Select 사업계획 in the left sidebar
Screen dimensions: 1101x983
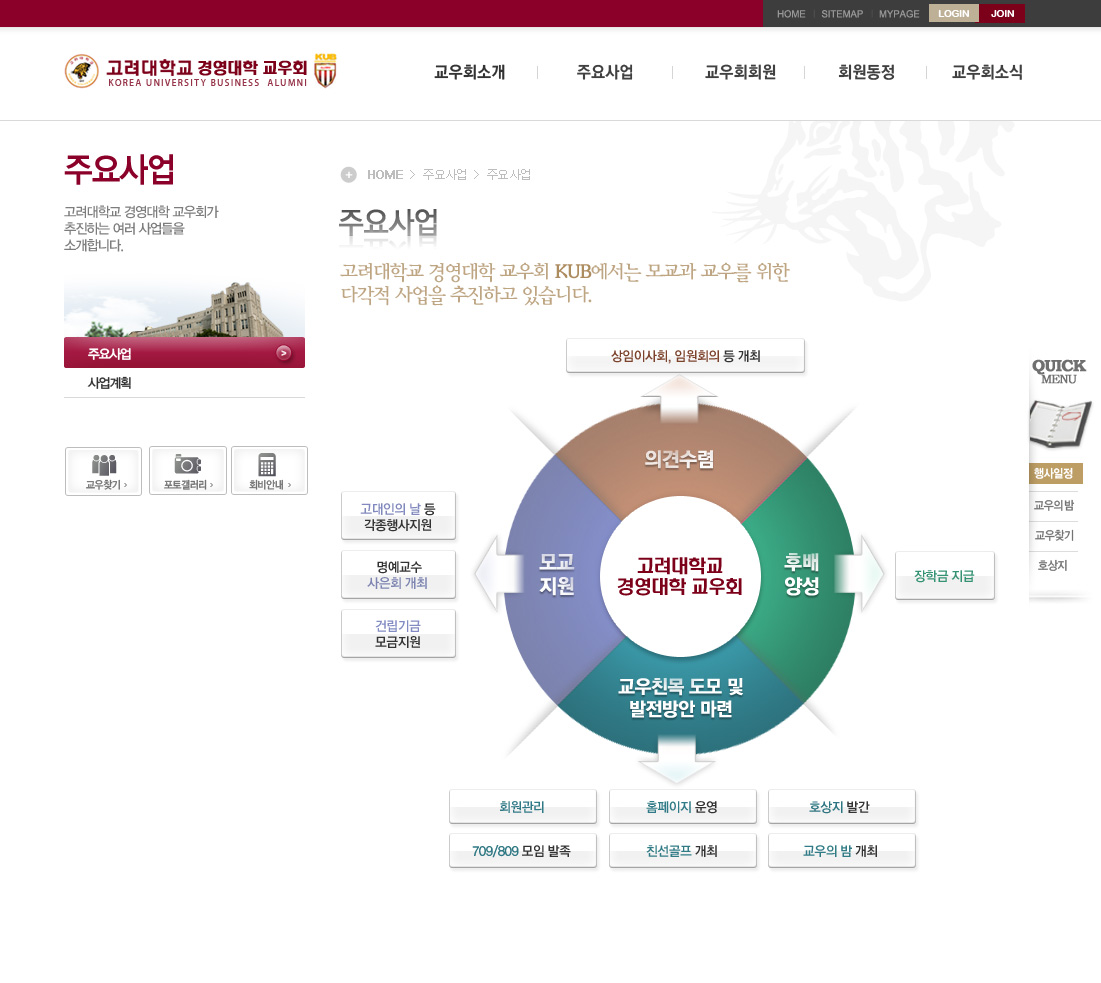[x=110, y=383]
